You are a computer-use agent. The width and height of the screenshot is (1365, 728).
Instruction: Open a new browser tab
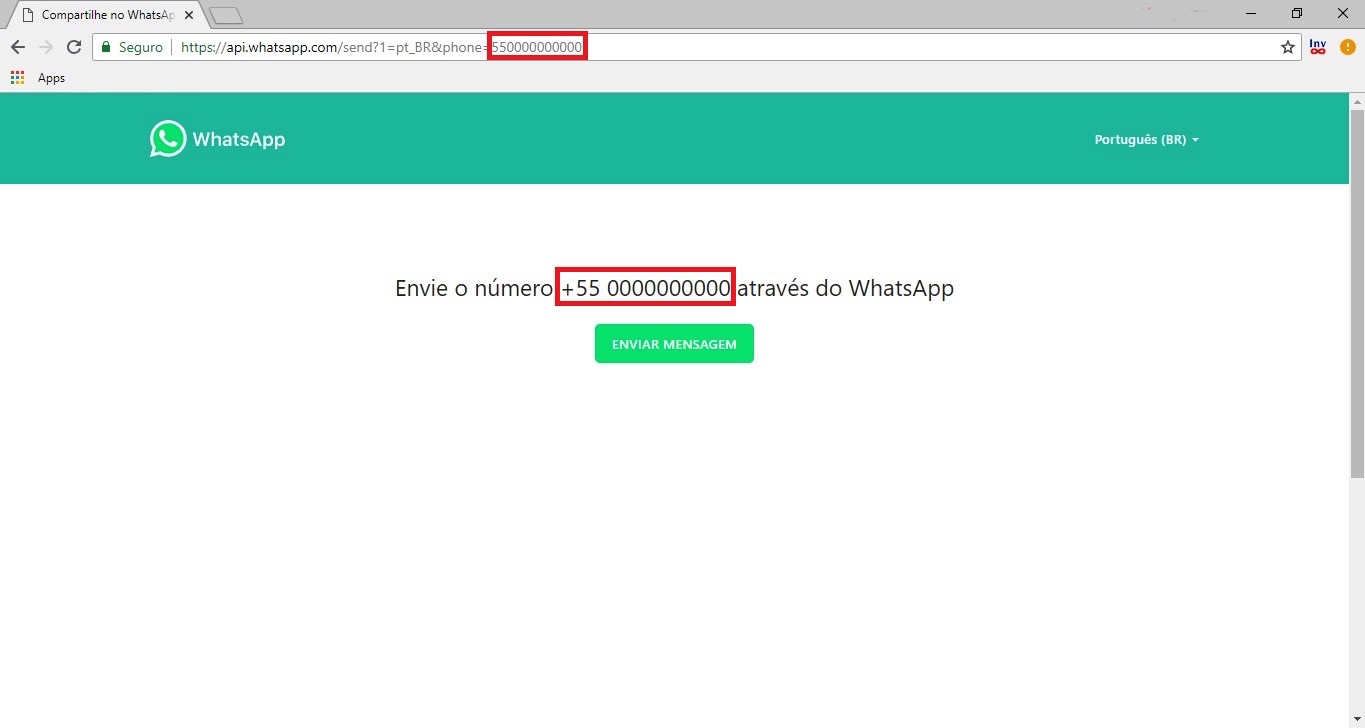(227, 15)
